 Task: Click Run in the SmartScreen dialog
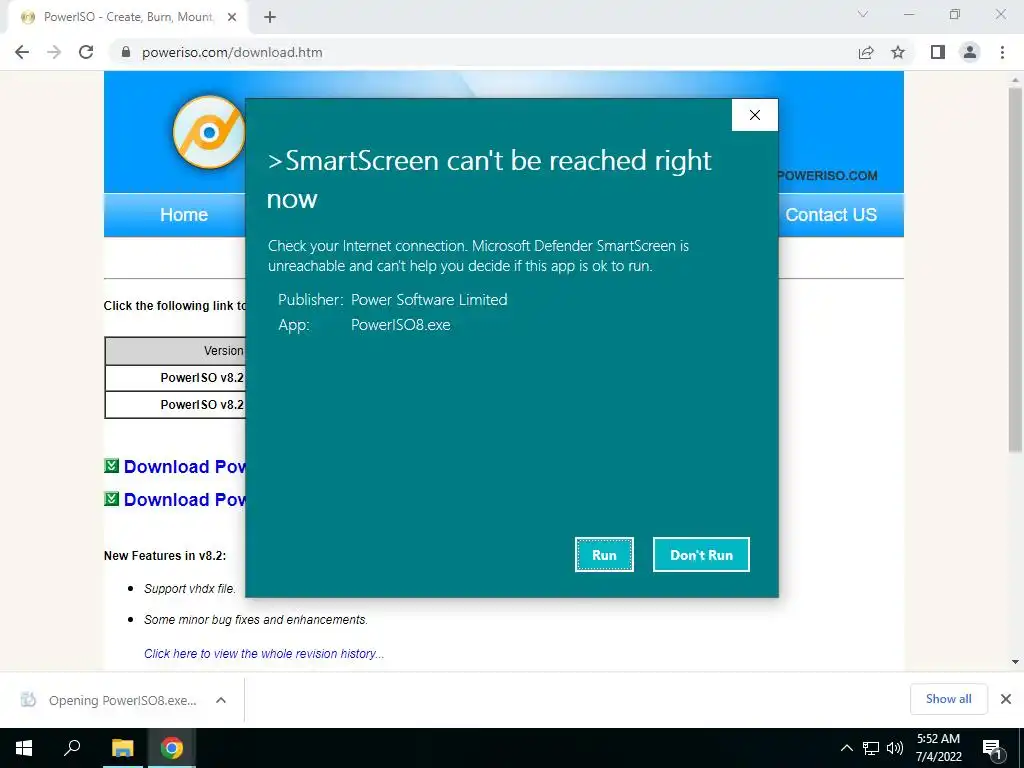[604, 554]
